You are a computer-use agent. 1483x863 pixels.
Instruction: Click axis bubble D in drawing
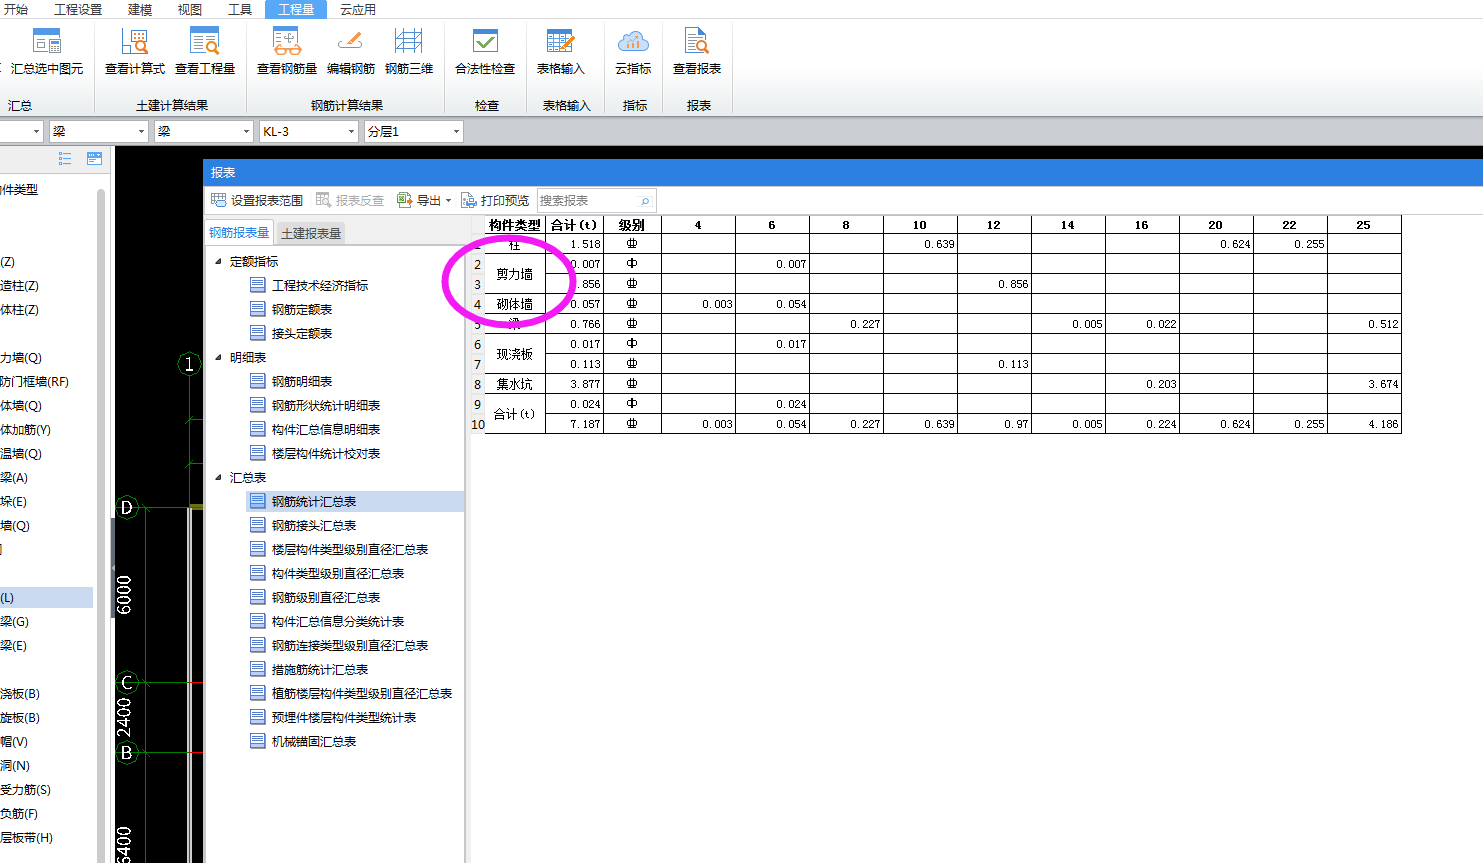(126, 508)
